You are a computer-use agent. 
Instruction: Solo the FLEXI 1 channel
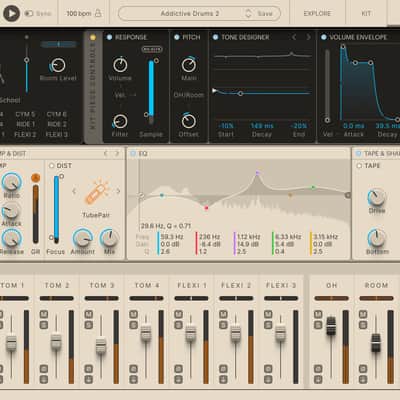pyautogui.click(x=178, y=325)
